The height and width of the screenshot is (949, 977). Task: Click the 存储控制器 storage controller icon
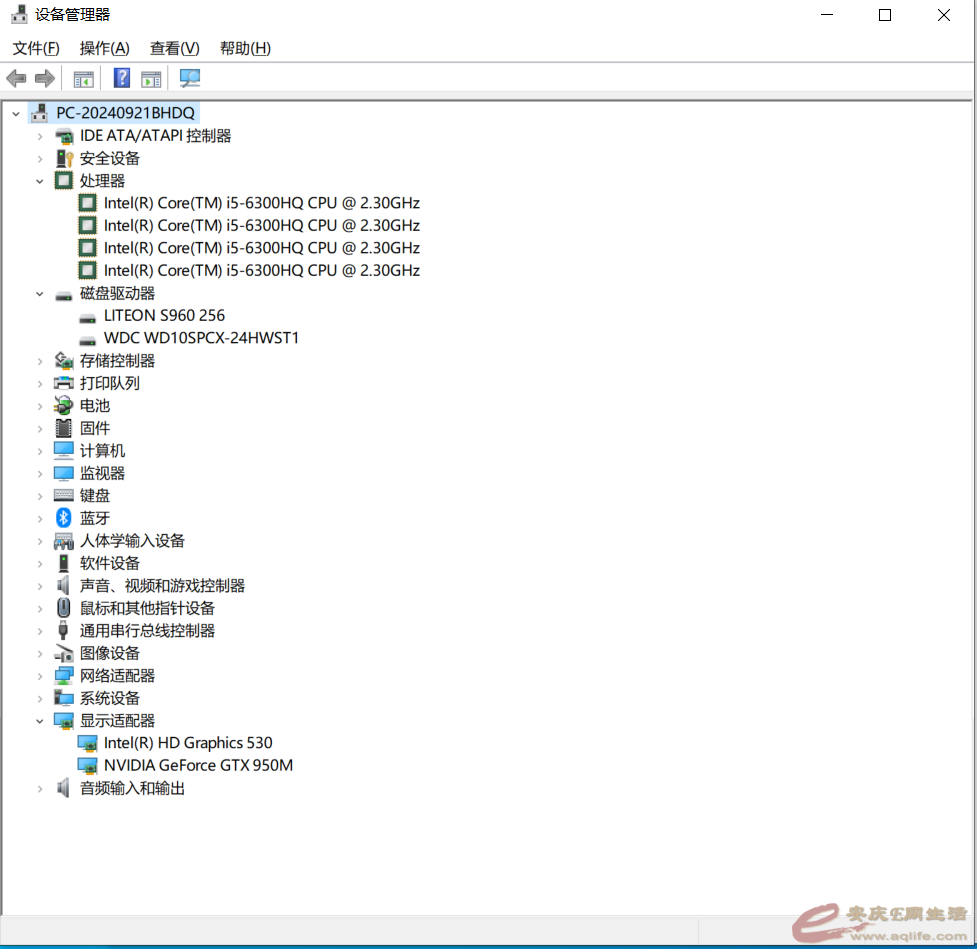click(64, 360)
